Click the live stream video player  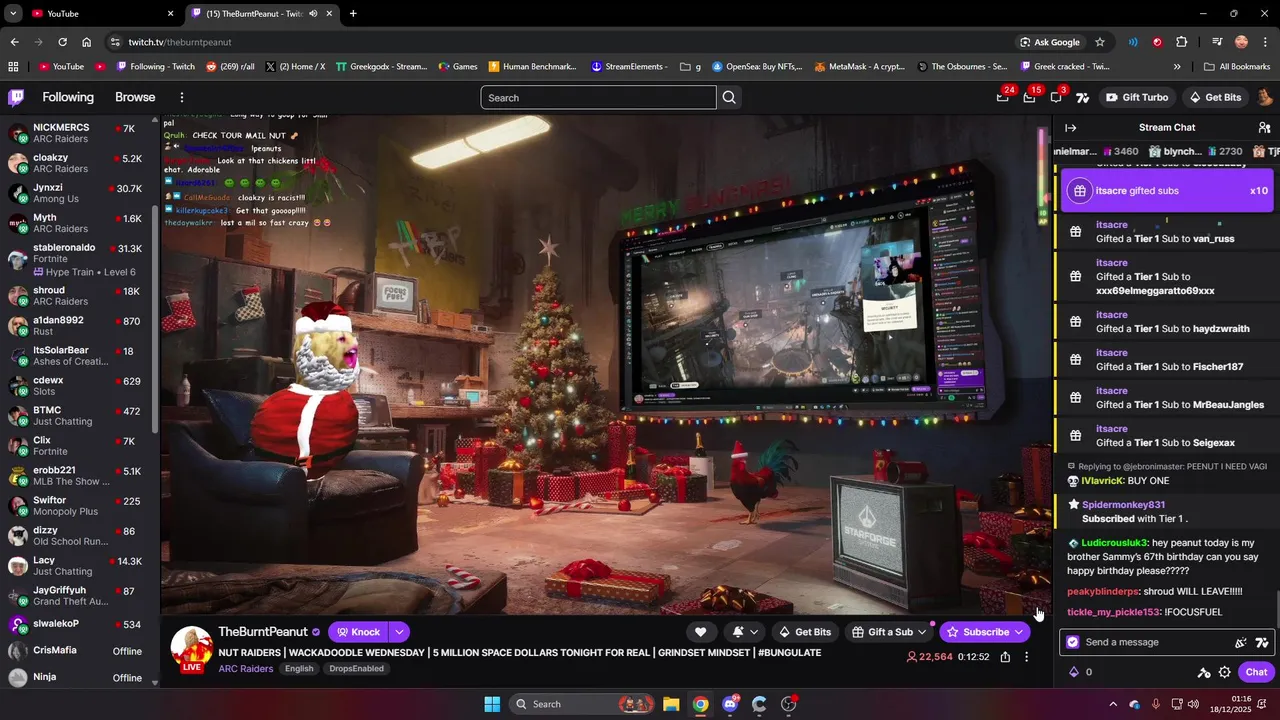(x=604, y=364)
